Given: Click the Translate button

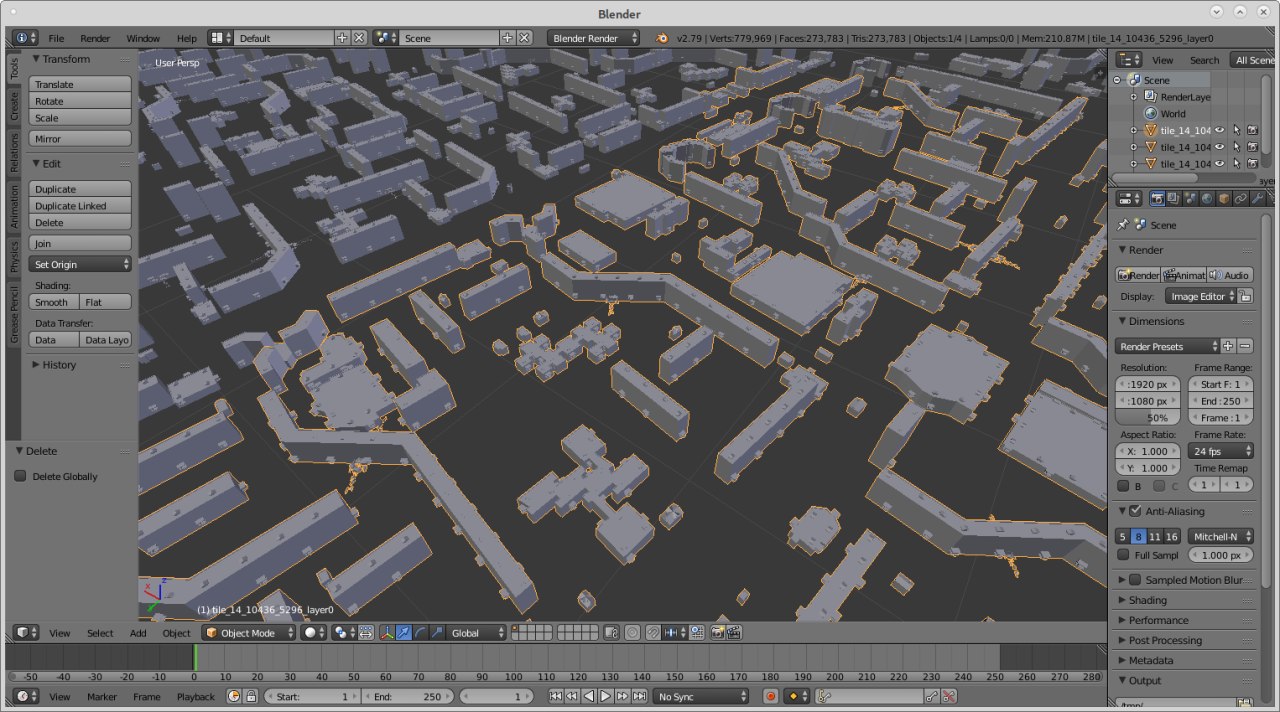Looking at the screenshot, I should point(80,84).
